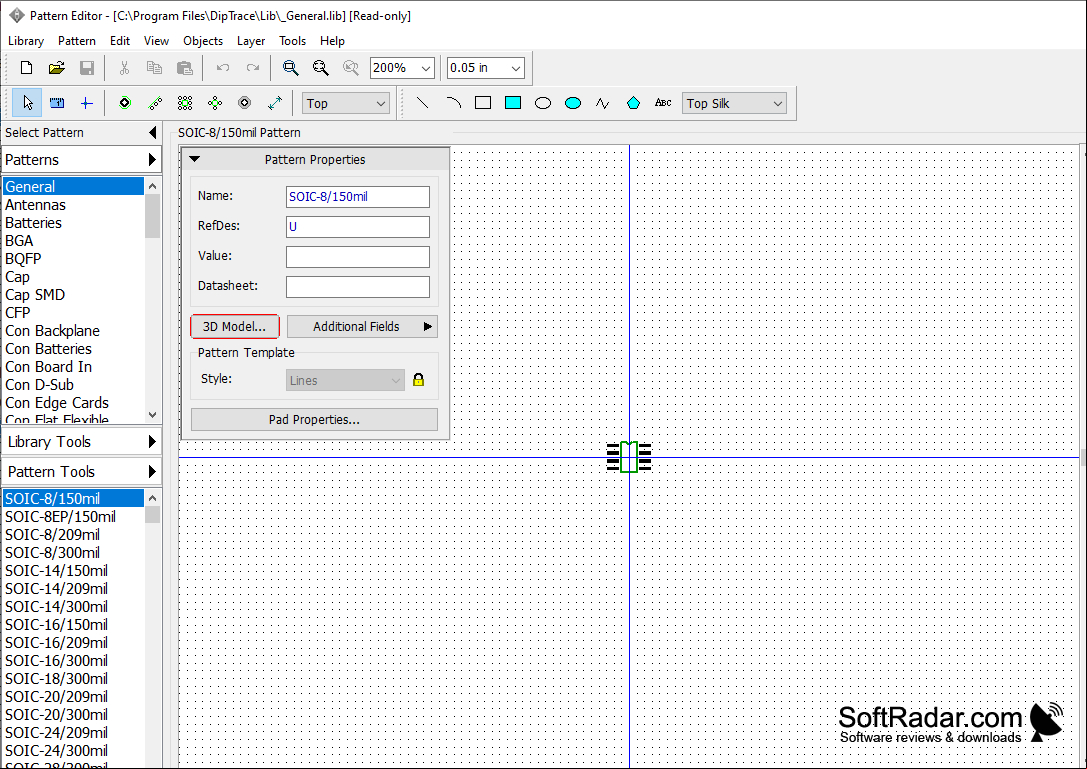Select the dimension arrow tool
The height and width of the screenshot is (769, 1087).
tap(275, 103)
